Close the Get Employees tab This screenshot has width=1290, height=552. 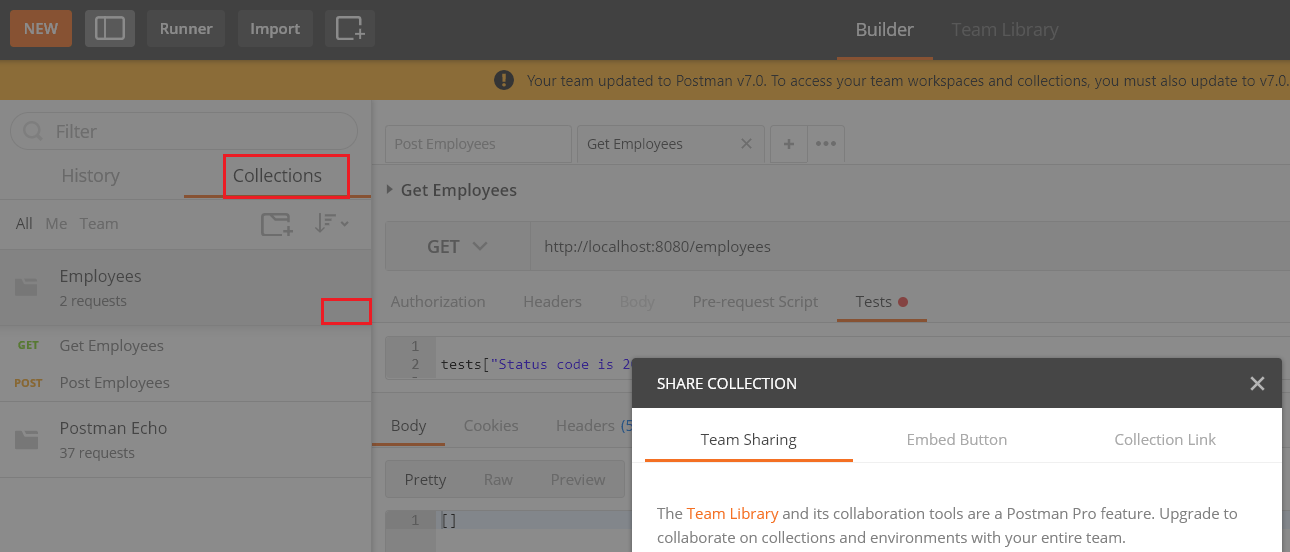click(746, 144)
